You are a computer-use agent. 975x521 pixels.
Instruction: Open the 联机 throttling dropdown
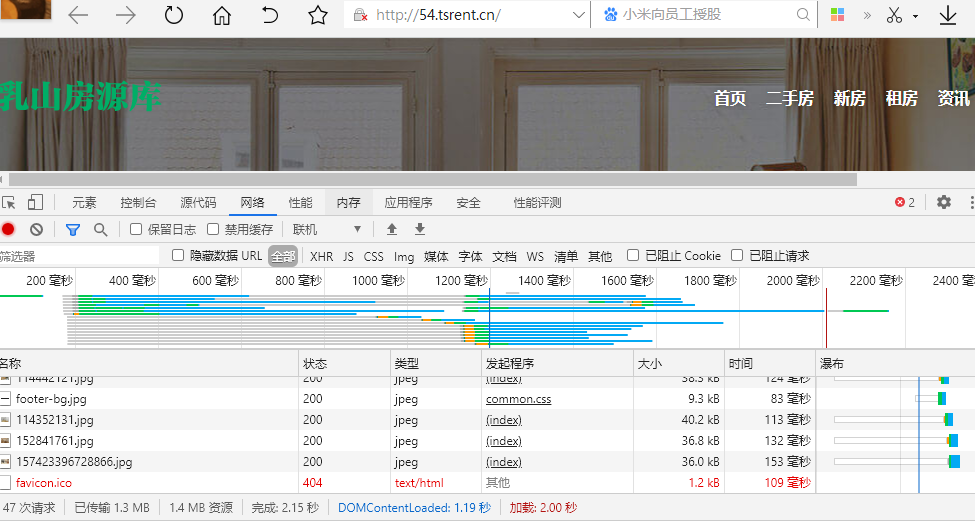327,229
